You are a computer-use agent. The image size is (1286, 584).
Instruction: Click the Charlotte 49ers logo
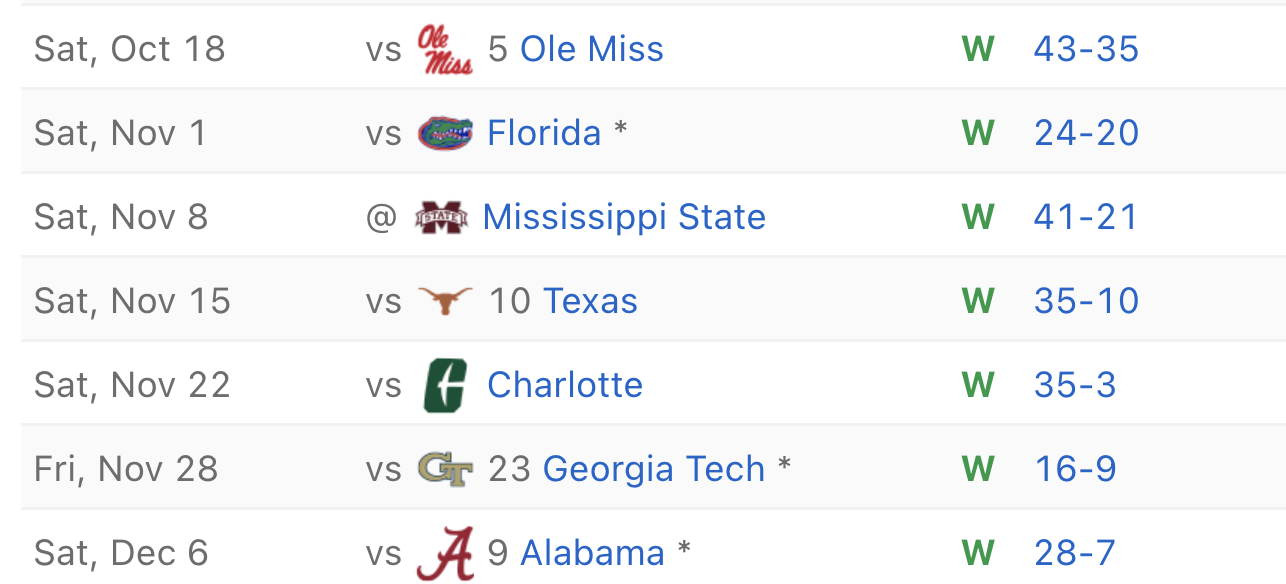pos(445,385)
